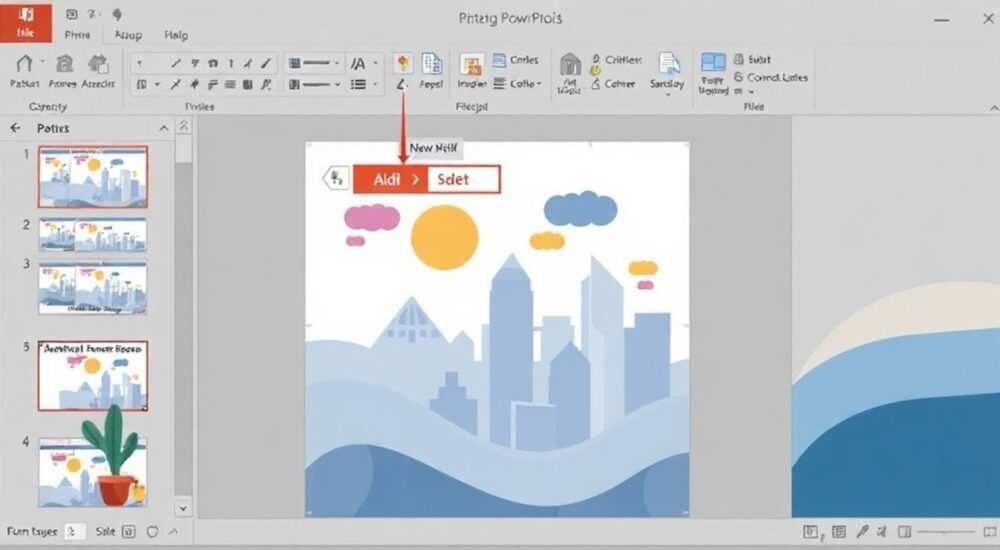This screenshot has width=1000, height=550.
Task: Open the font size dropdown beside IA
Action: 376,63
